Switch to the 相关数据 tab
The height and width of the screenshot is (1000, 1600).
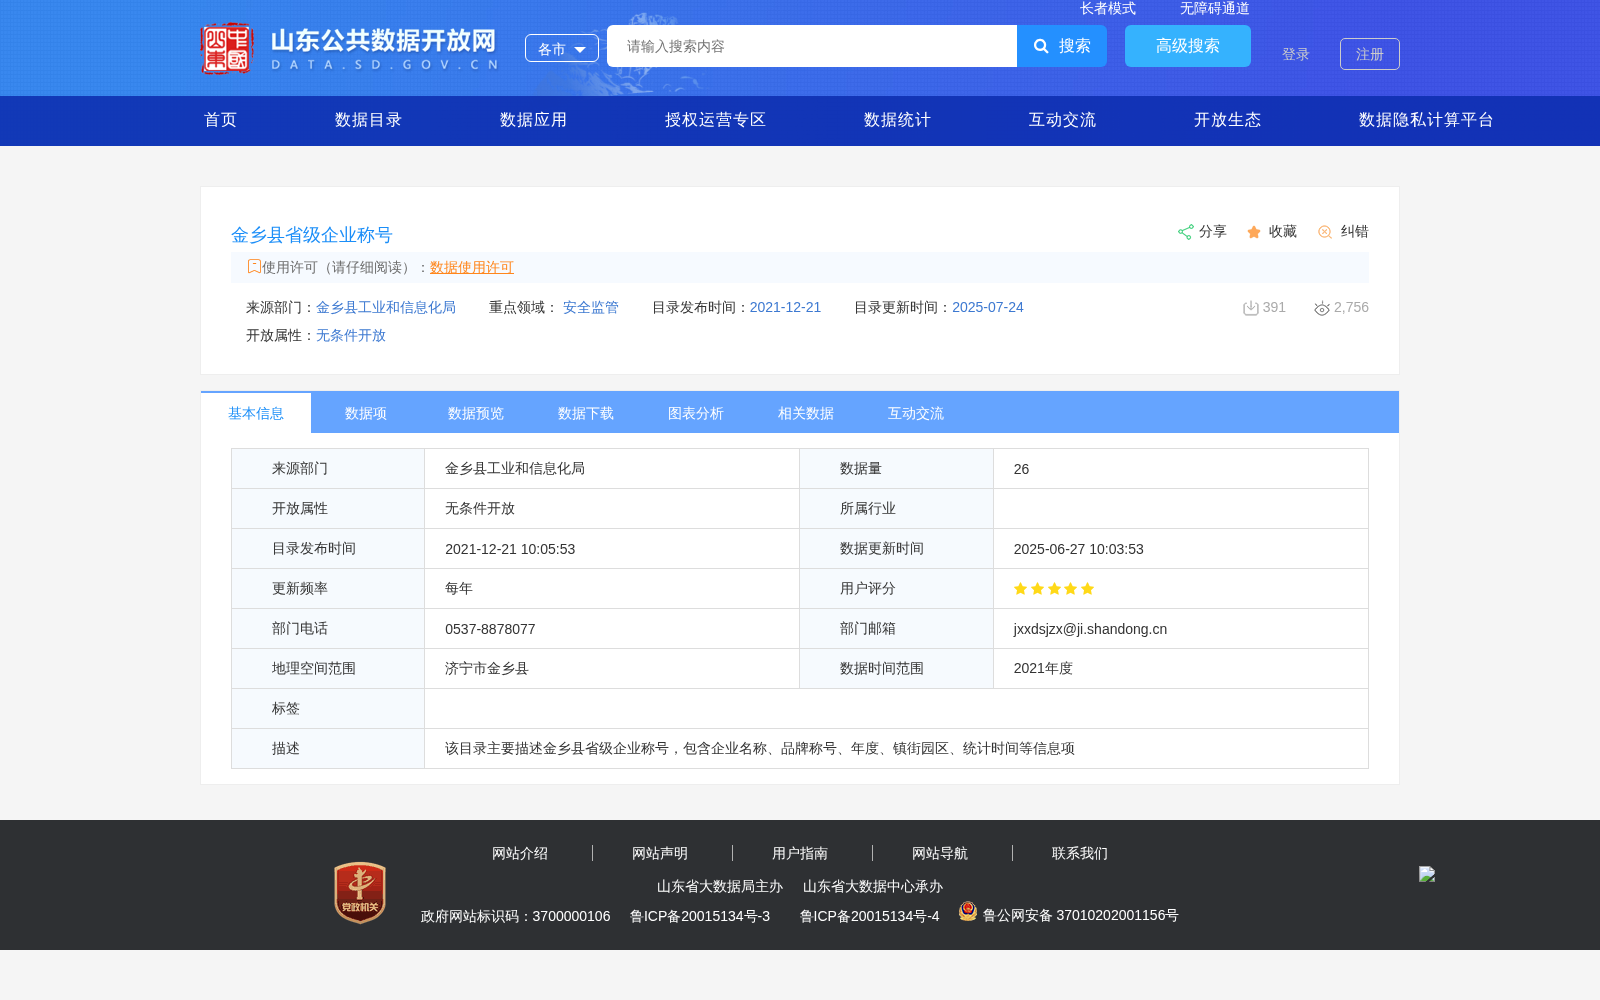click(x=806, y=413)
